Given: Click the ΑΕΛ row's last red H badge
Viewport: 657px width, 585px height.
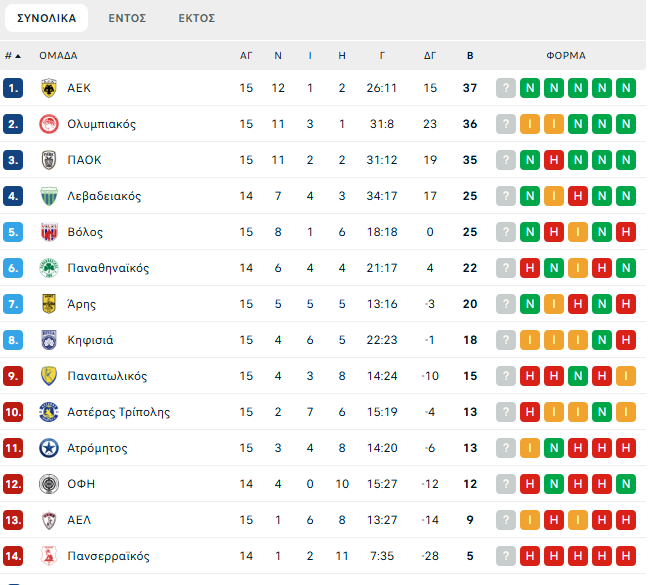Looking at the screenshot, I should tap(626, 520).
